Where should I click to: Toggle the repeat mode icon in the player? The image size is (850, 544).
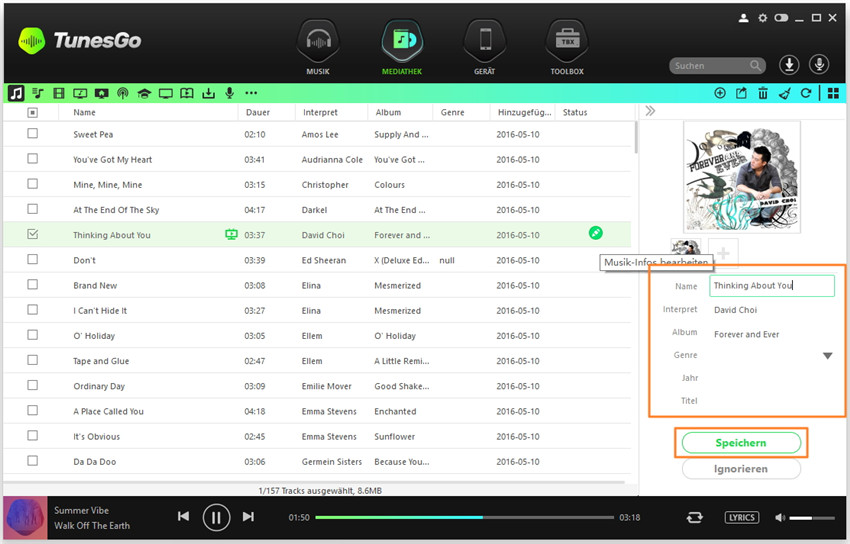[x=694, y=517]
